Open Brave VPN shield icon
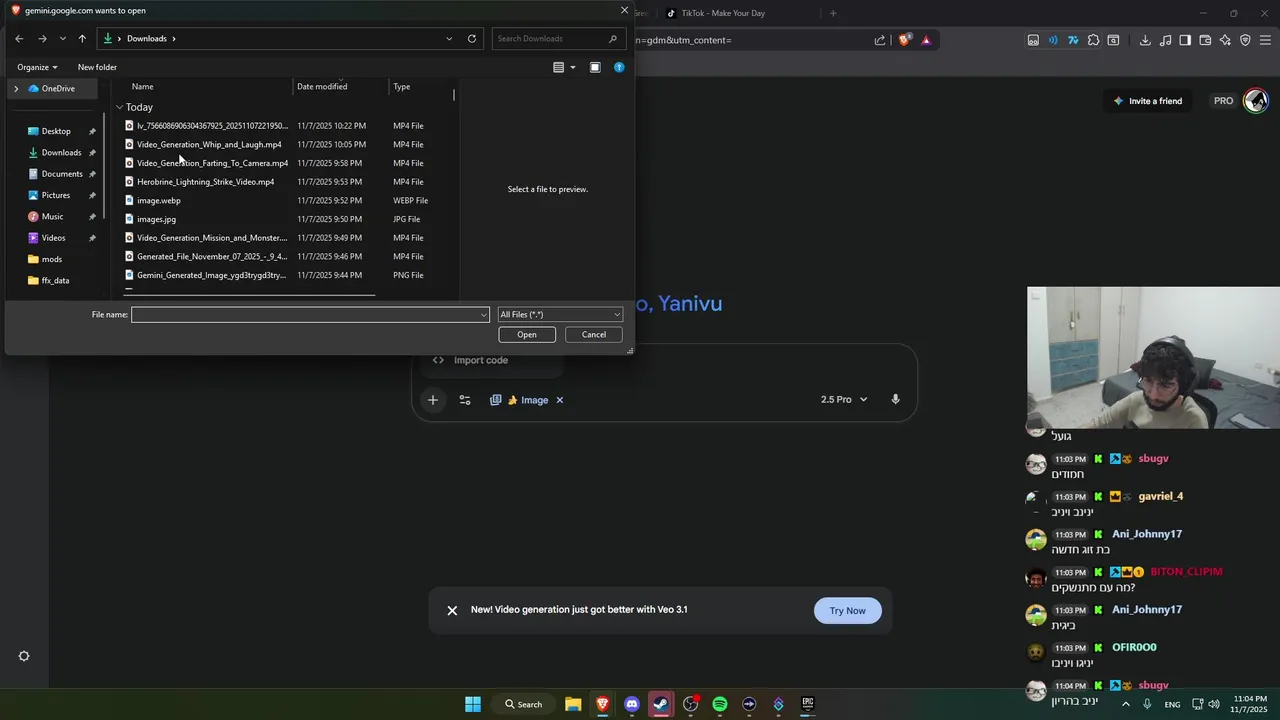Image resolution: width=1280 pixels, height=720 pixels. pos(1245,40)
